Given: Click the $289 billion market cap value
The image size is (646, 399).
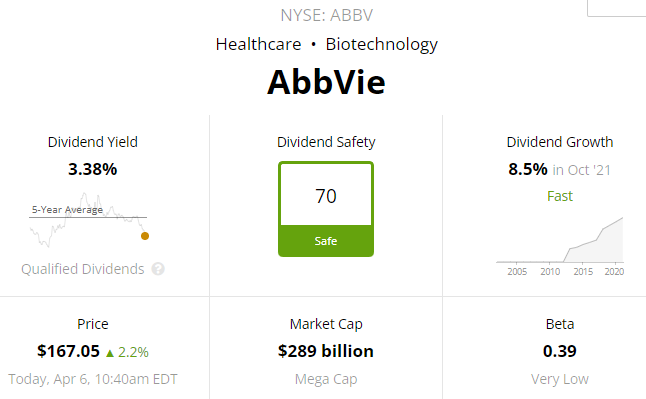Looking at the screenshot, I should 325,351.
